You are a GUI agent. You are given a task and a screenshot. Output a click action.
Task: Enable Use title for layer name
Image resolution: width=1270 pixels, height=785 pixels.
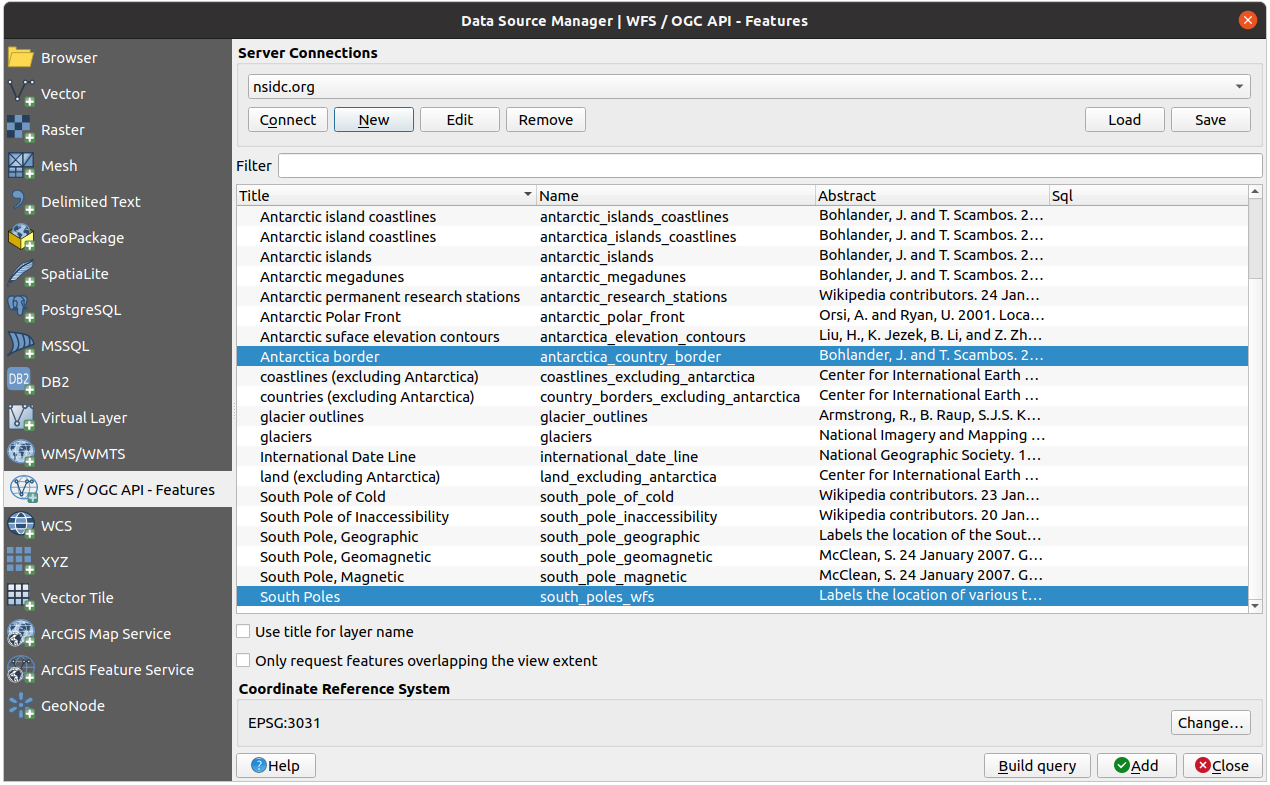tap(244, 632)
